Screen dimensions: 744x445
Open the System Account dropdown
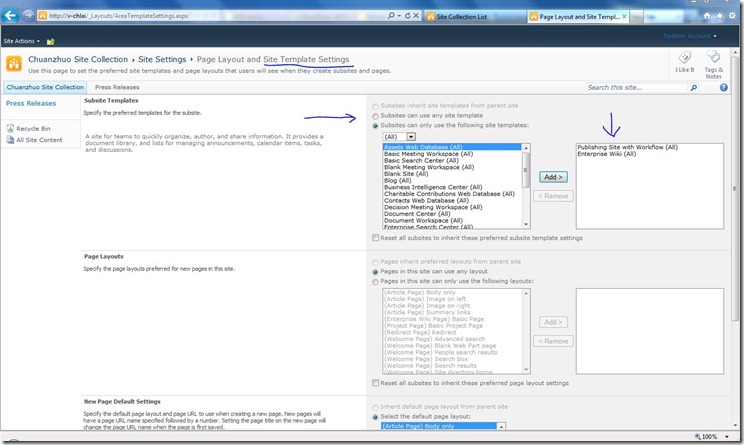tap(689, 36)
